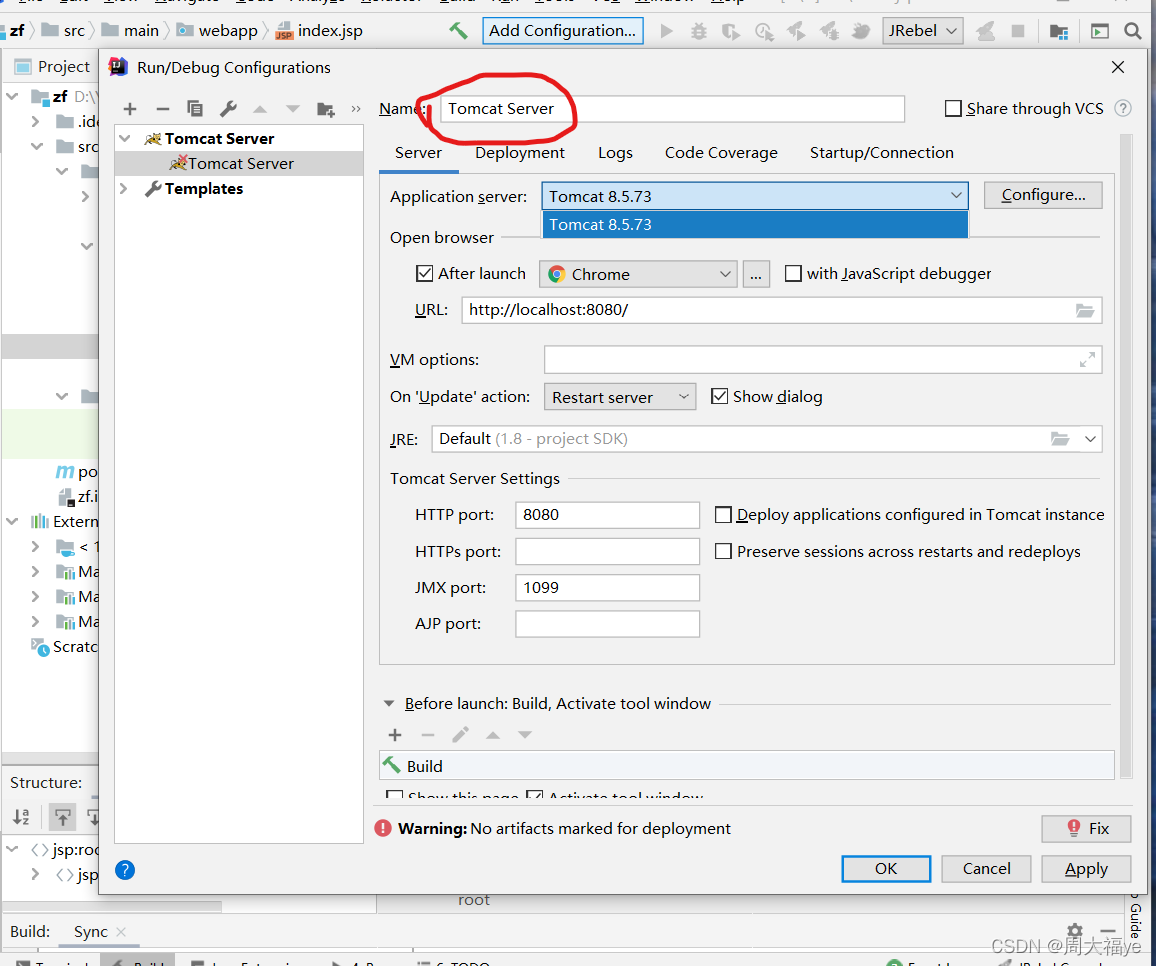Screen dimensions: 1156x966
Task: Copy the selected run configuration
Action: pos(195,109)
